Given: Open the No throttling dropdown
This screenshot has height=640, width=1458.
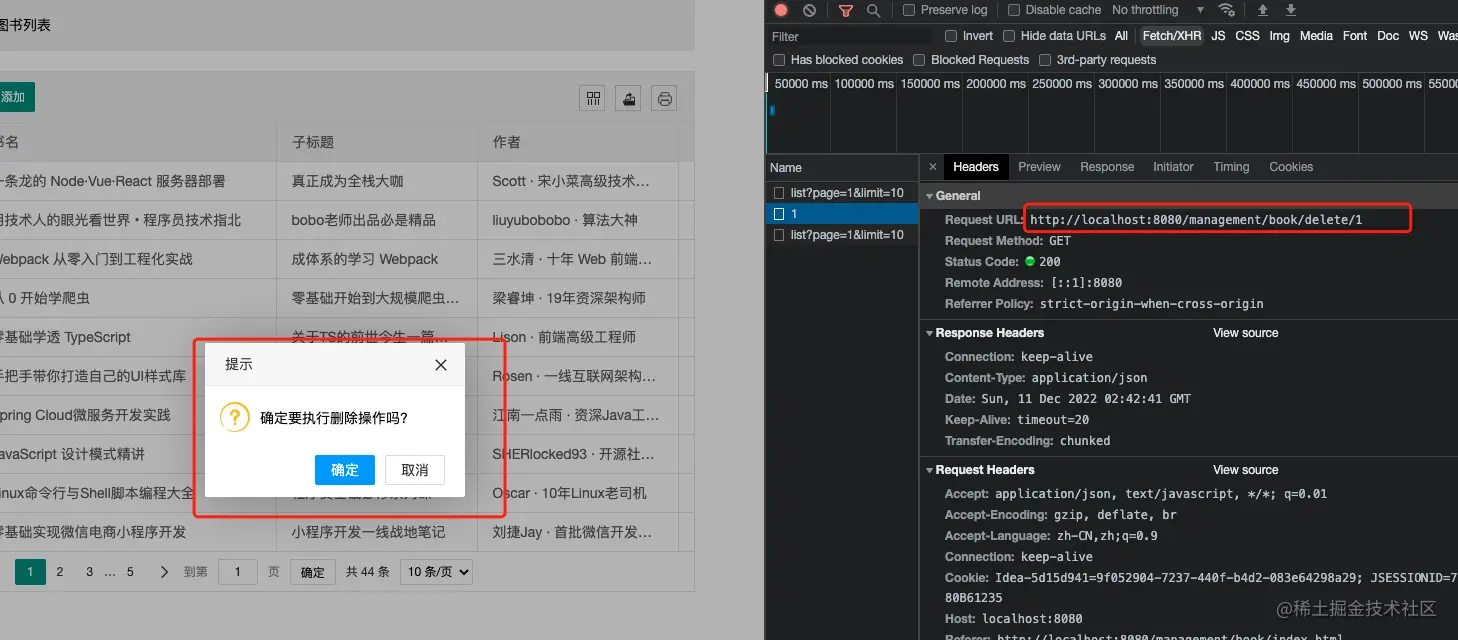Looking at the screenshot, I should pos(1158,10).
